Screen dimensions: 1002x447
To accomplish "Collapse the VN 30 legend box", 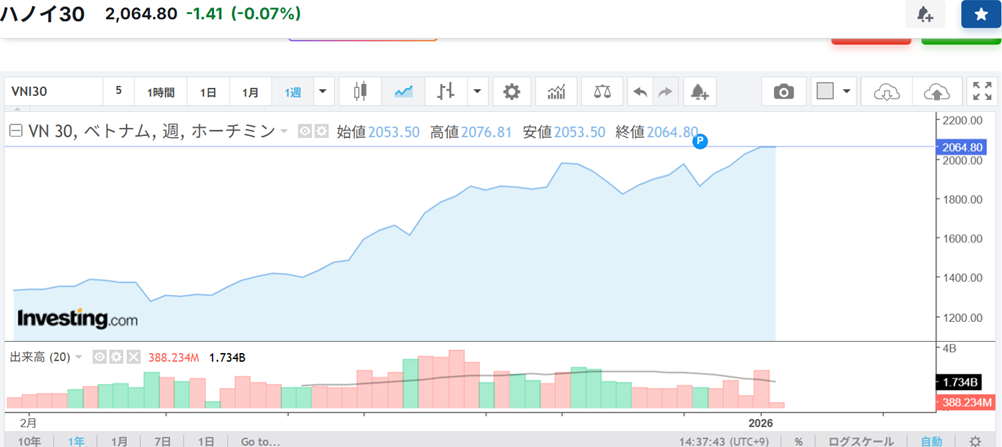I will [x=16, y=131].
